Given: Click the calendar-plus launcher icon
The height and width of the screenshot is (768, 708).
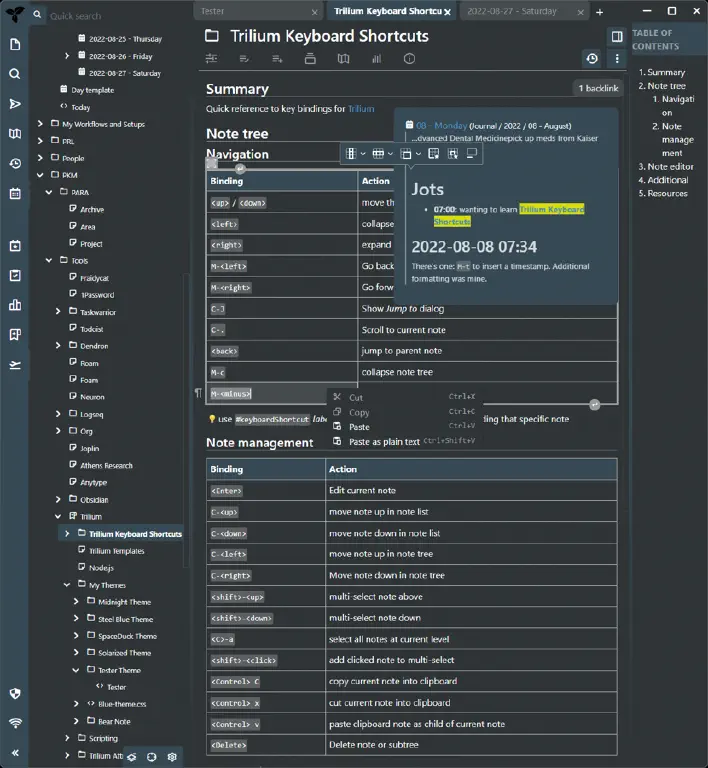Looking at the screenshot, I should coord(15,246).
